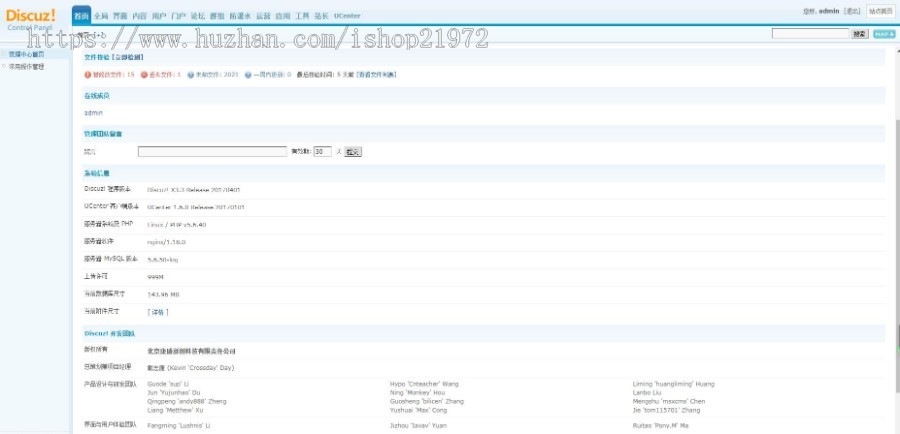Open the 应用 top menu

(x=282, y=16)
